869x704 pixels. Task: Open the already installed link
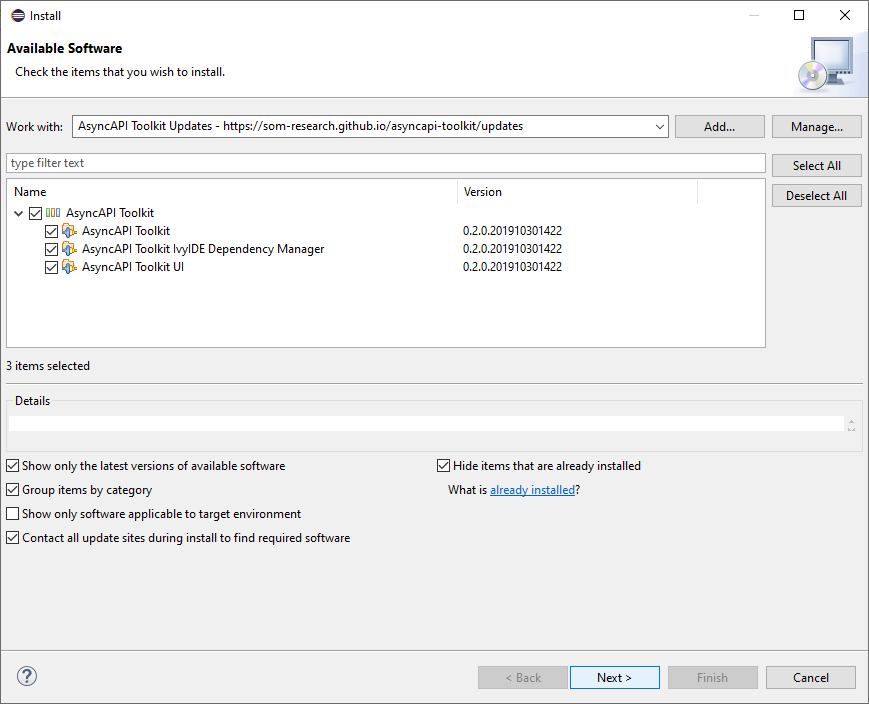tap(532, 490)
